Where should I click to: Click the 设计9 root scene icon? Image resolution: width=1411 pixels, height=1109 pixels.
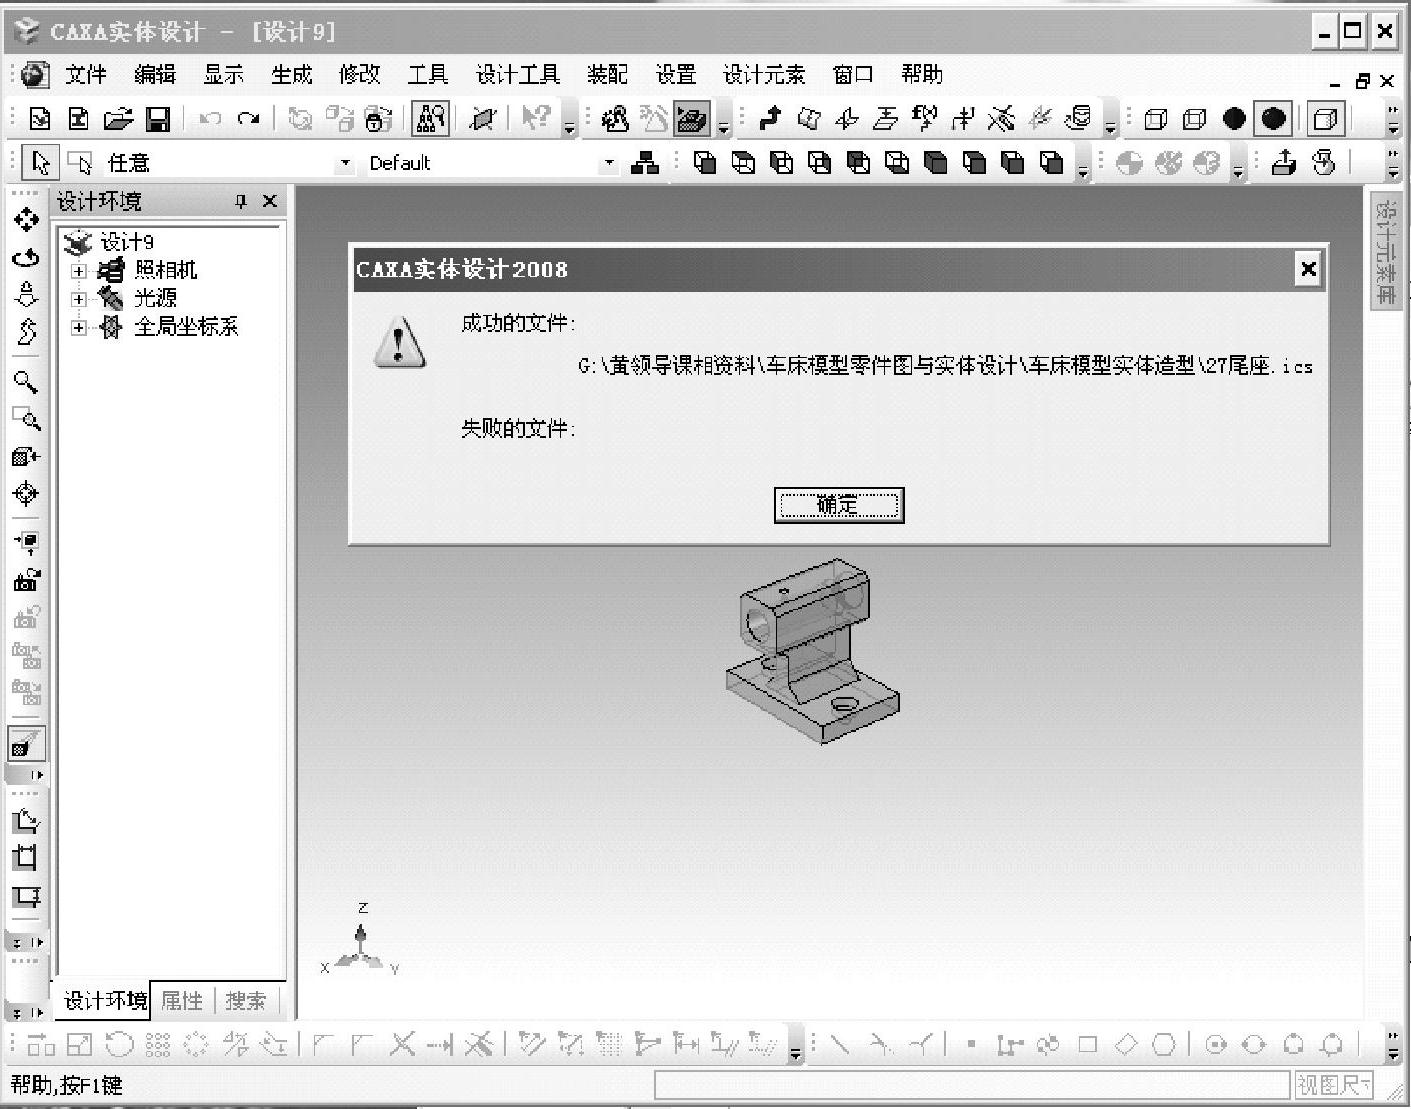[77, 242]
